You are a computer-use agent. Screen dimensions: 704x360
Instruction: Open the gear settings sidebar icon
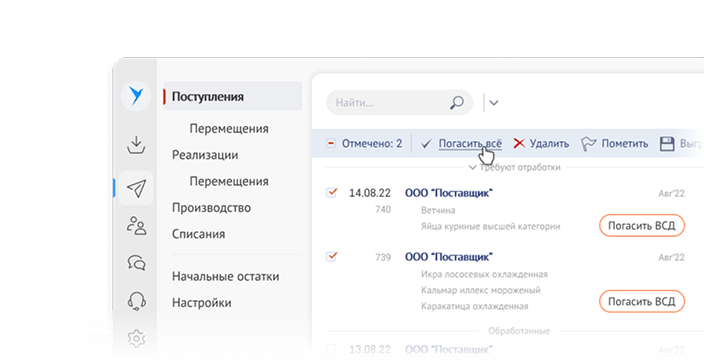point(136,338)
